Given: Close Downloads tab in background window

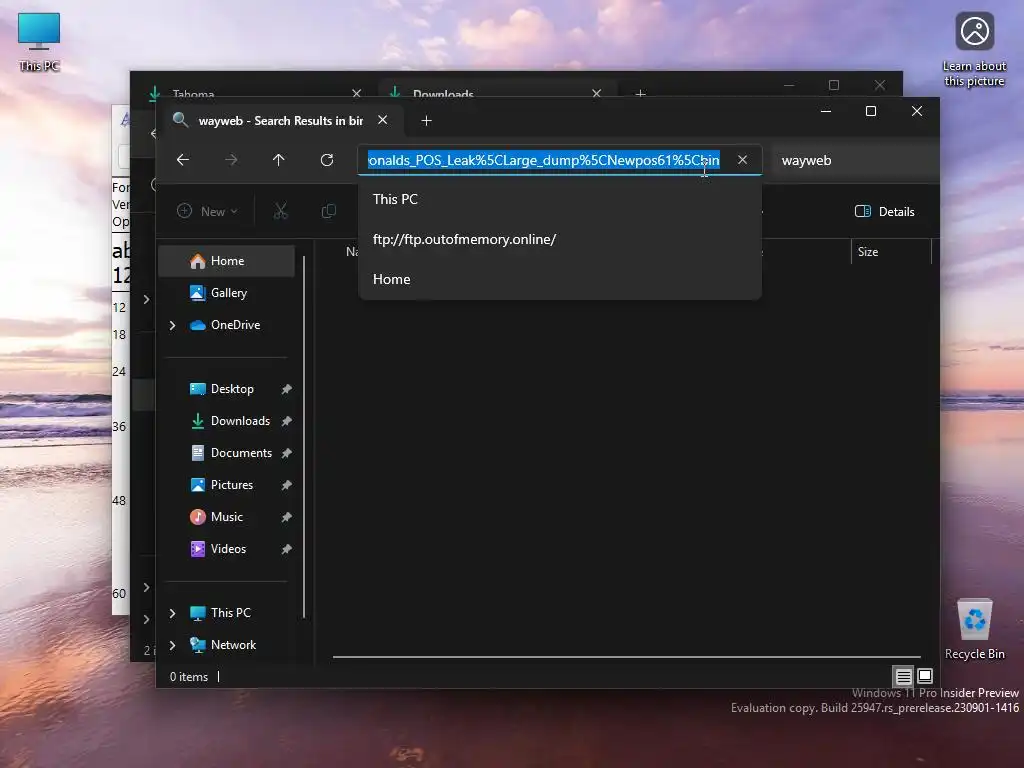Looking at the screenshot, I should click(596, 93).
